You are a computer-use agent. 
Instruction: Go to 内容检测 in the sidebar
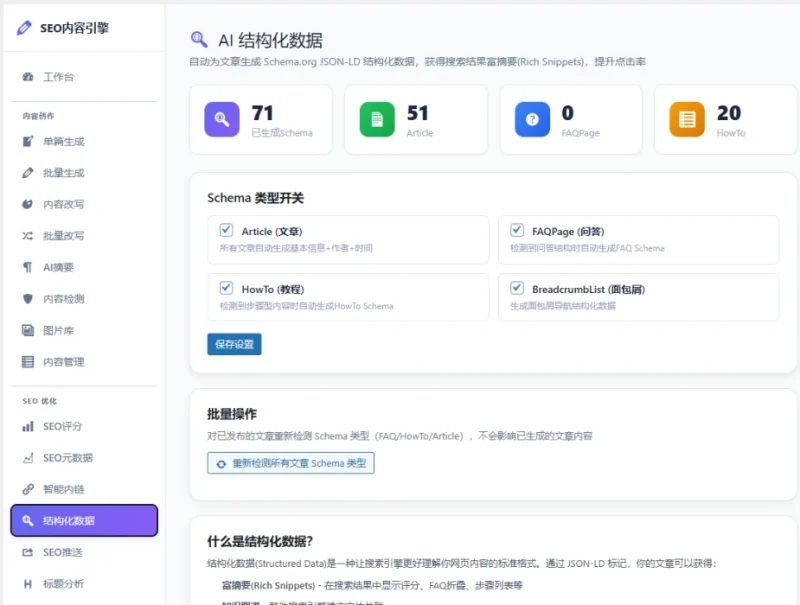click(x=84, y=298)
